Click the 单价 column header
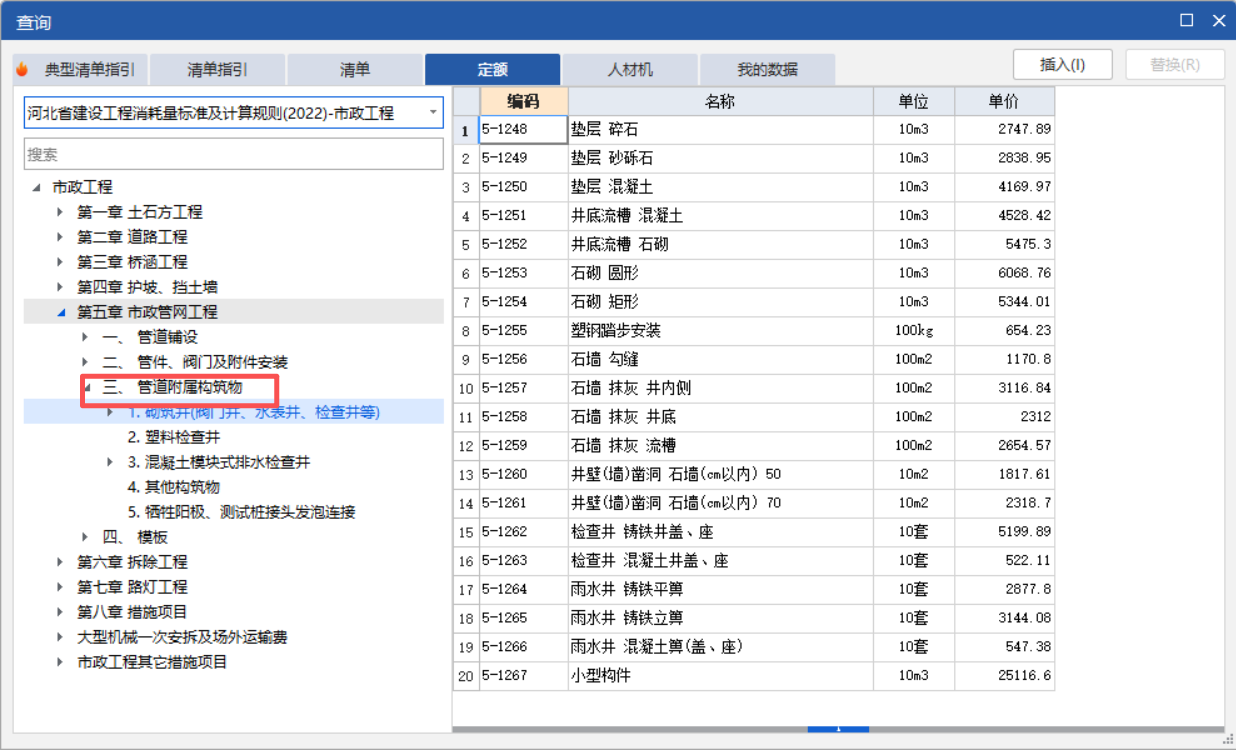The image size is (1236, 750). click(1004, 101)
